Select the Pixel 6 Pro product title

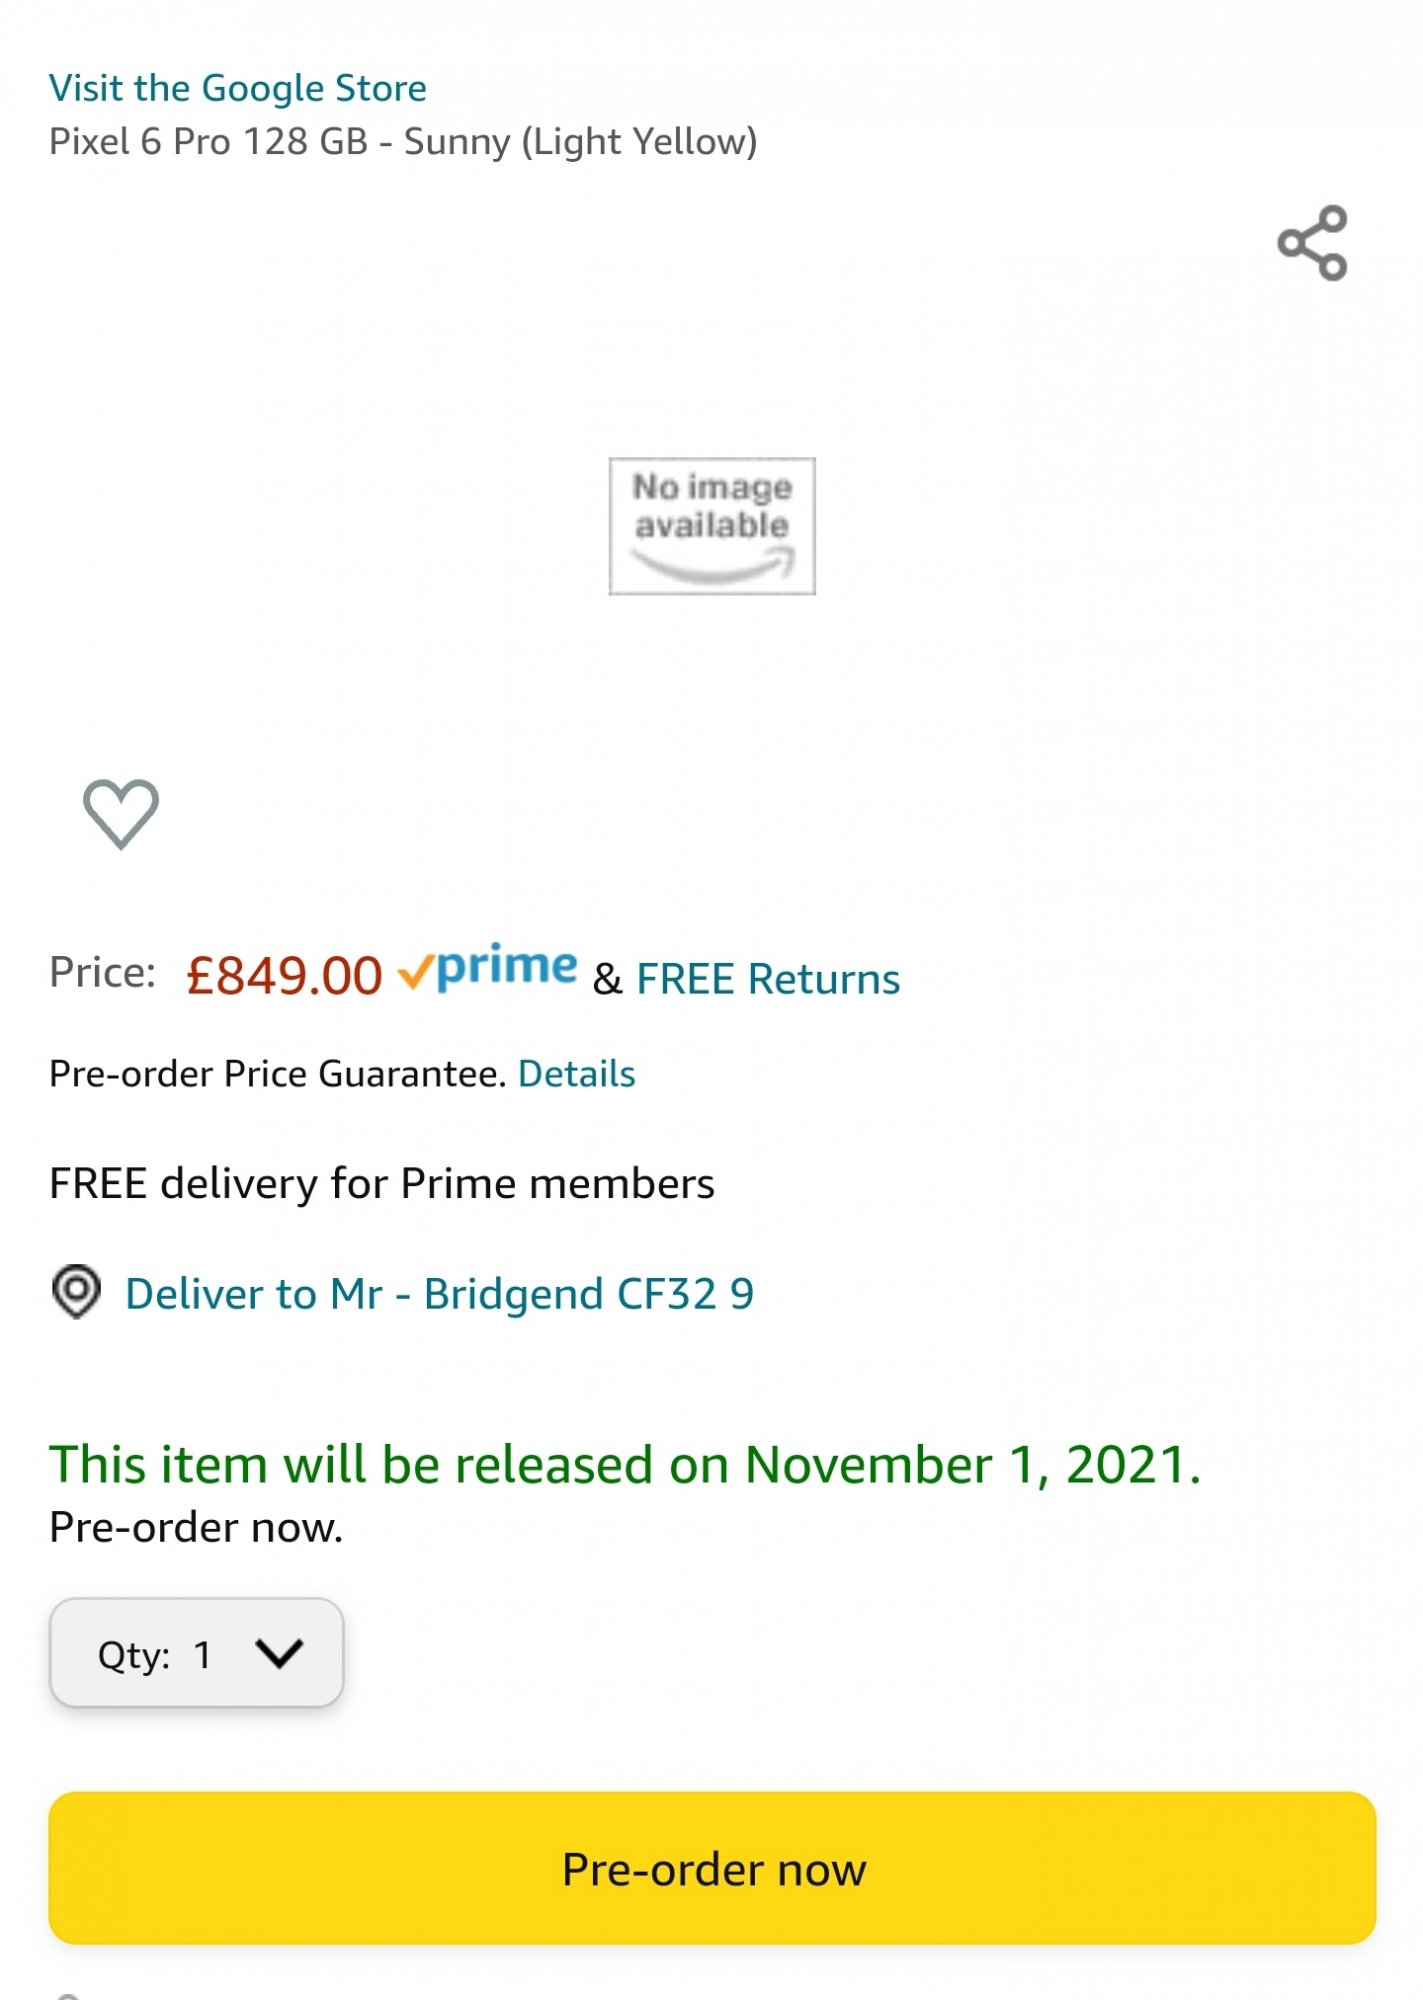pyautogui.click(x=403, y=141)
